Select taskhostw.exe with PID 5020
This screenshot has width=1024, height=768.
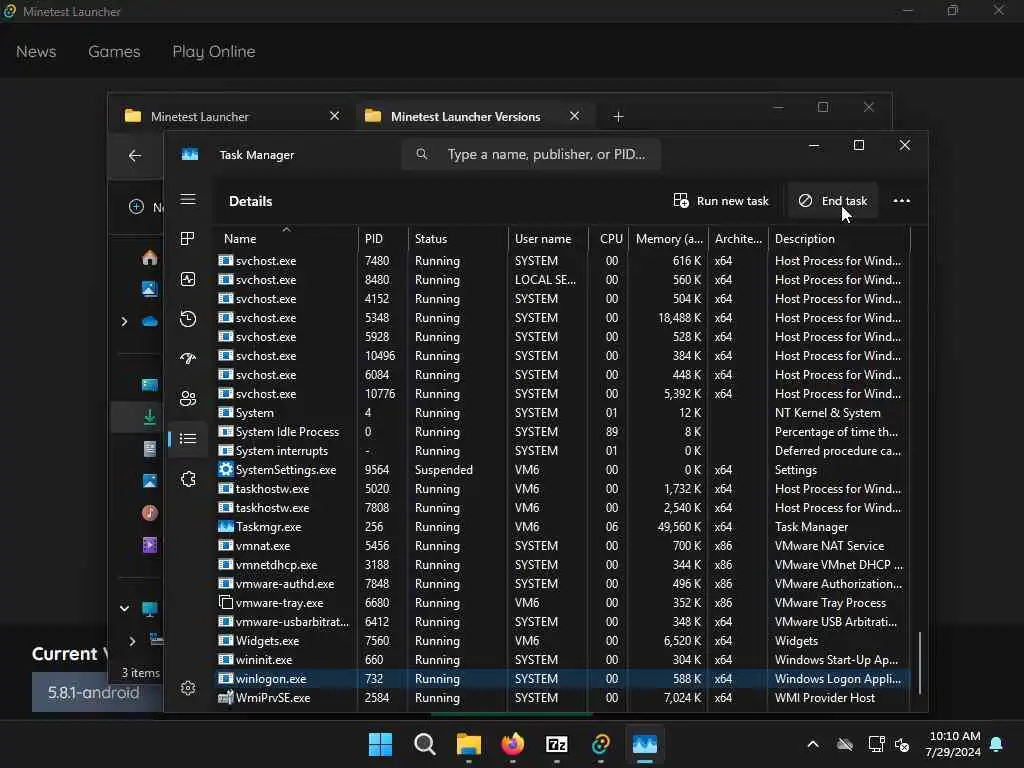(562, 488)
